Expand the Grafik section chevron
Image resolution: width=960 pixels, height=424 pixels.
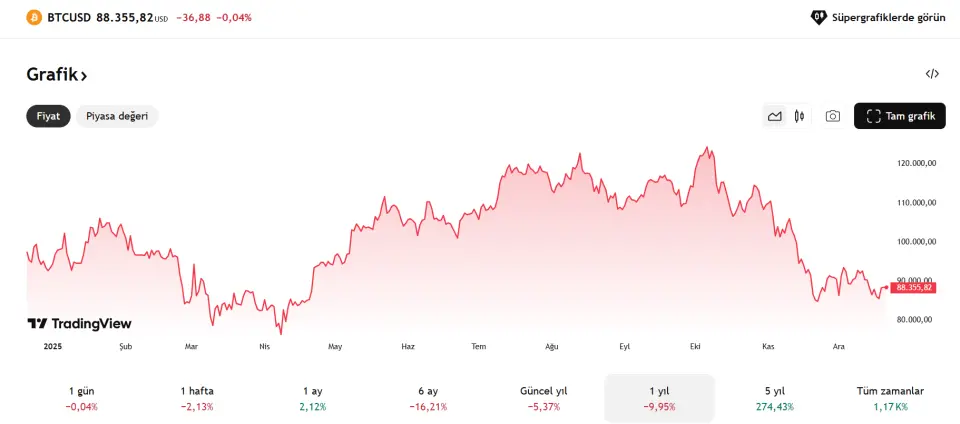[84, 75]
